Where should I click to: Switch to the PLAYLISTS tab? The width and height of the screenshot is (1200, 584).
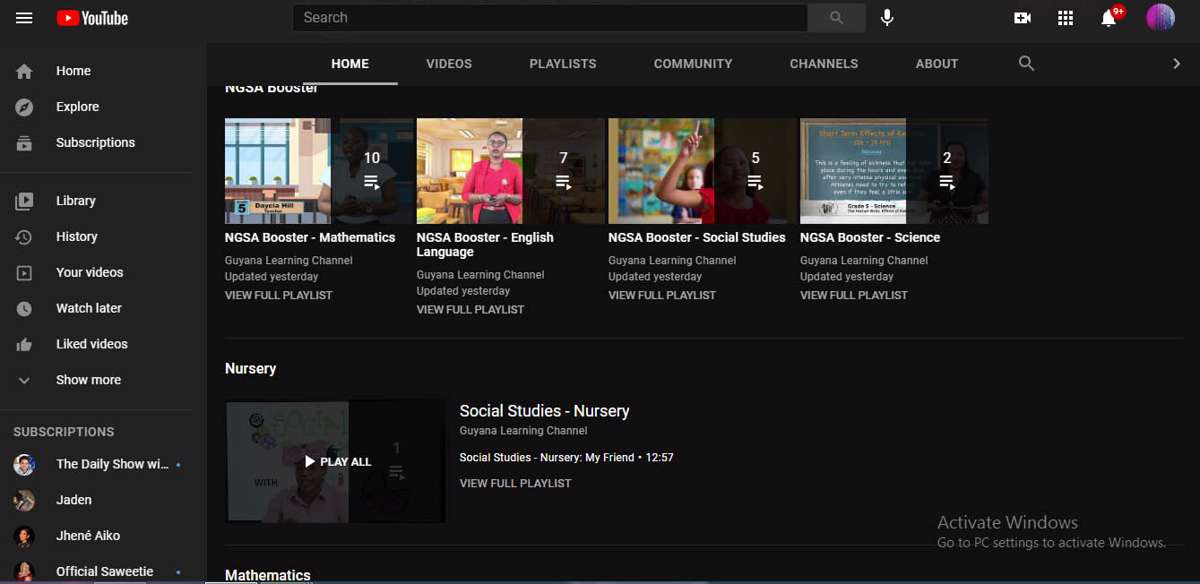pos(563,63)
